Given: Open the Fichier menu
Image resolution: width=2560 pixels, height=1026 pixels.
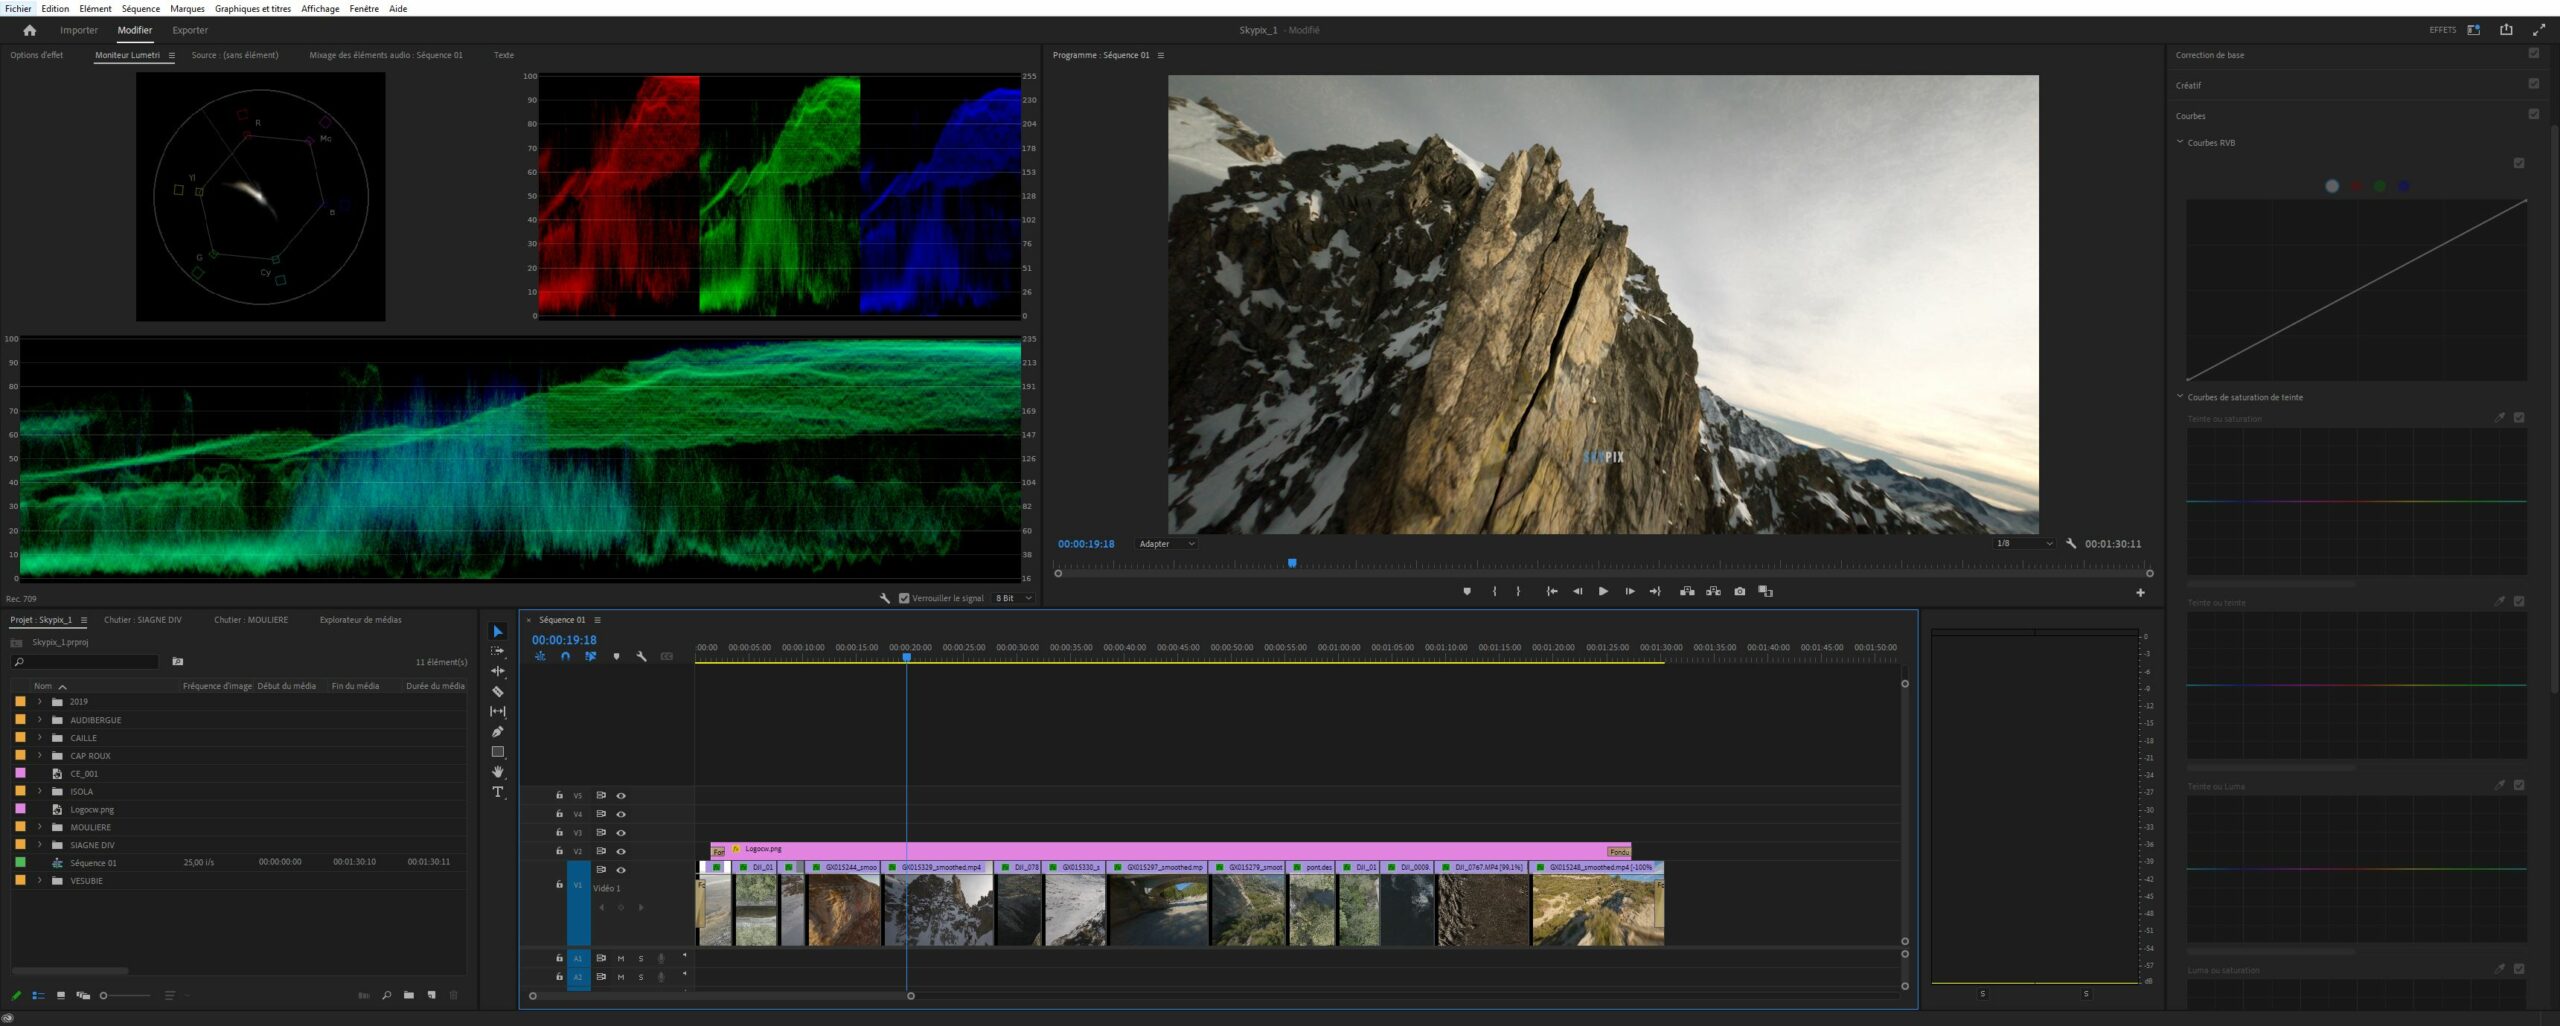Looking at the screenshot, I should tap(18, 8).
